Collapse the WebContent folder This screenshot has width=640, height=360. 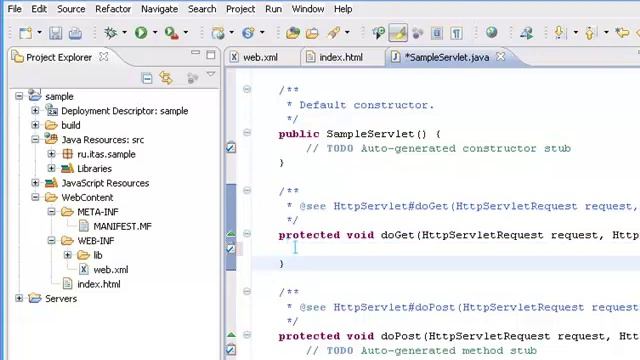point(35,197)
